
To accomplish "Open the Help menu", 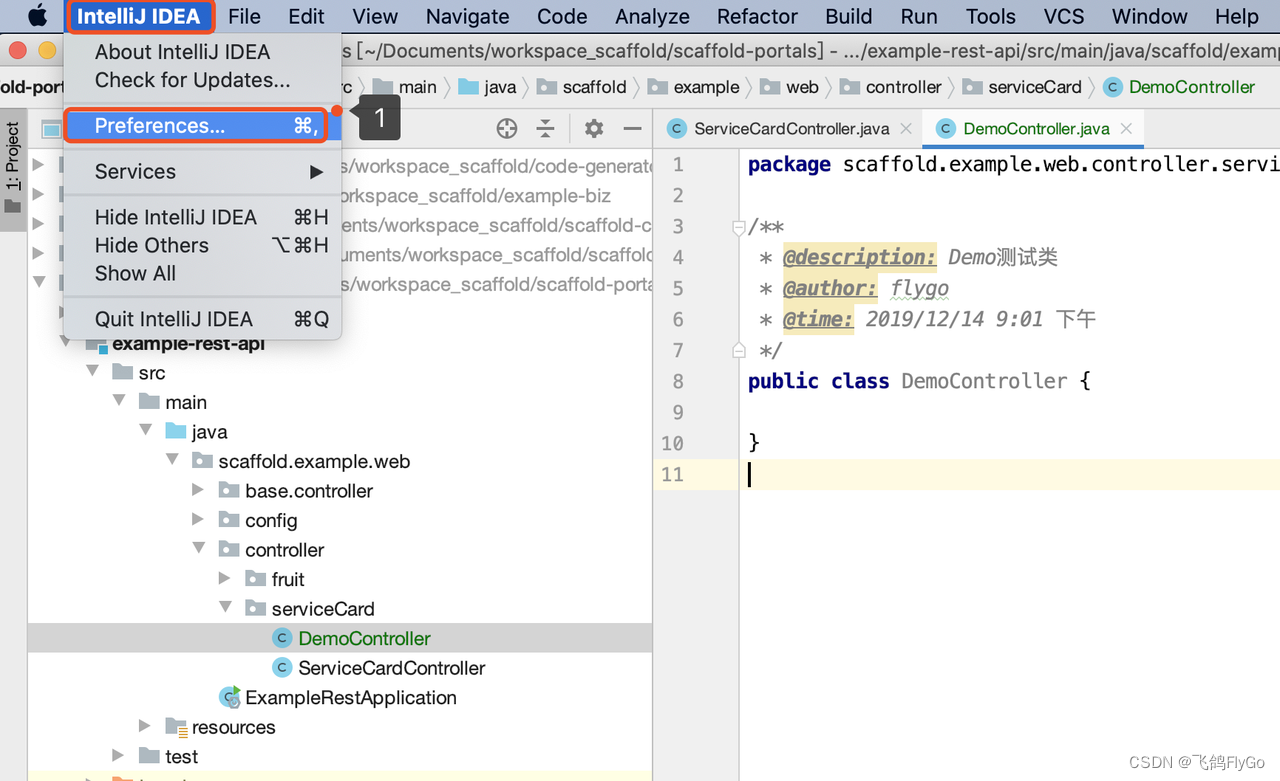I will 1237,16.
